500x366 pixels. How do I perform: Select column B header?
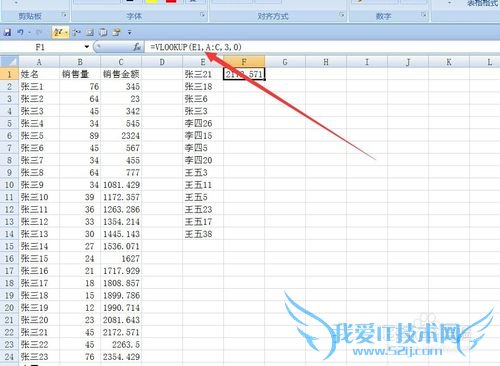point(80,62)
